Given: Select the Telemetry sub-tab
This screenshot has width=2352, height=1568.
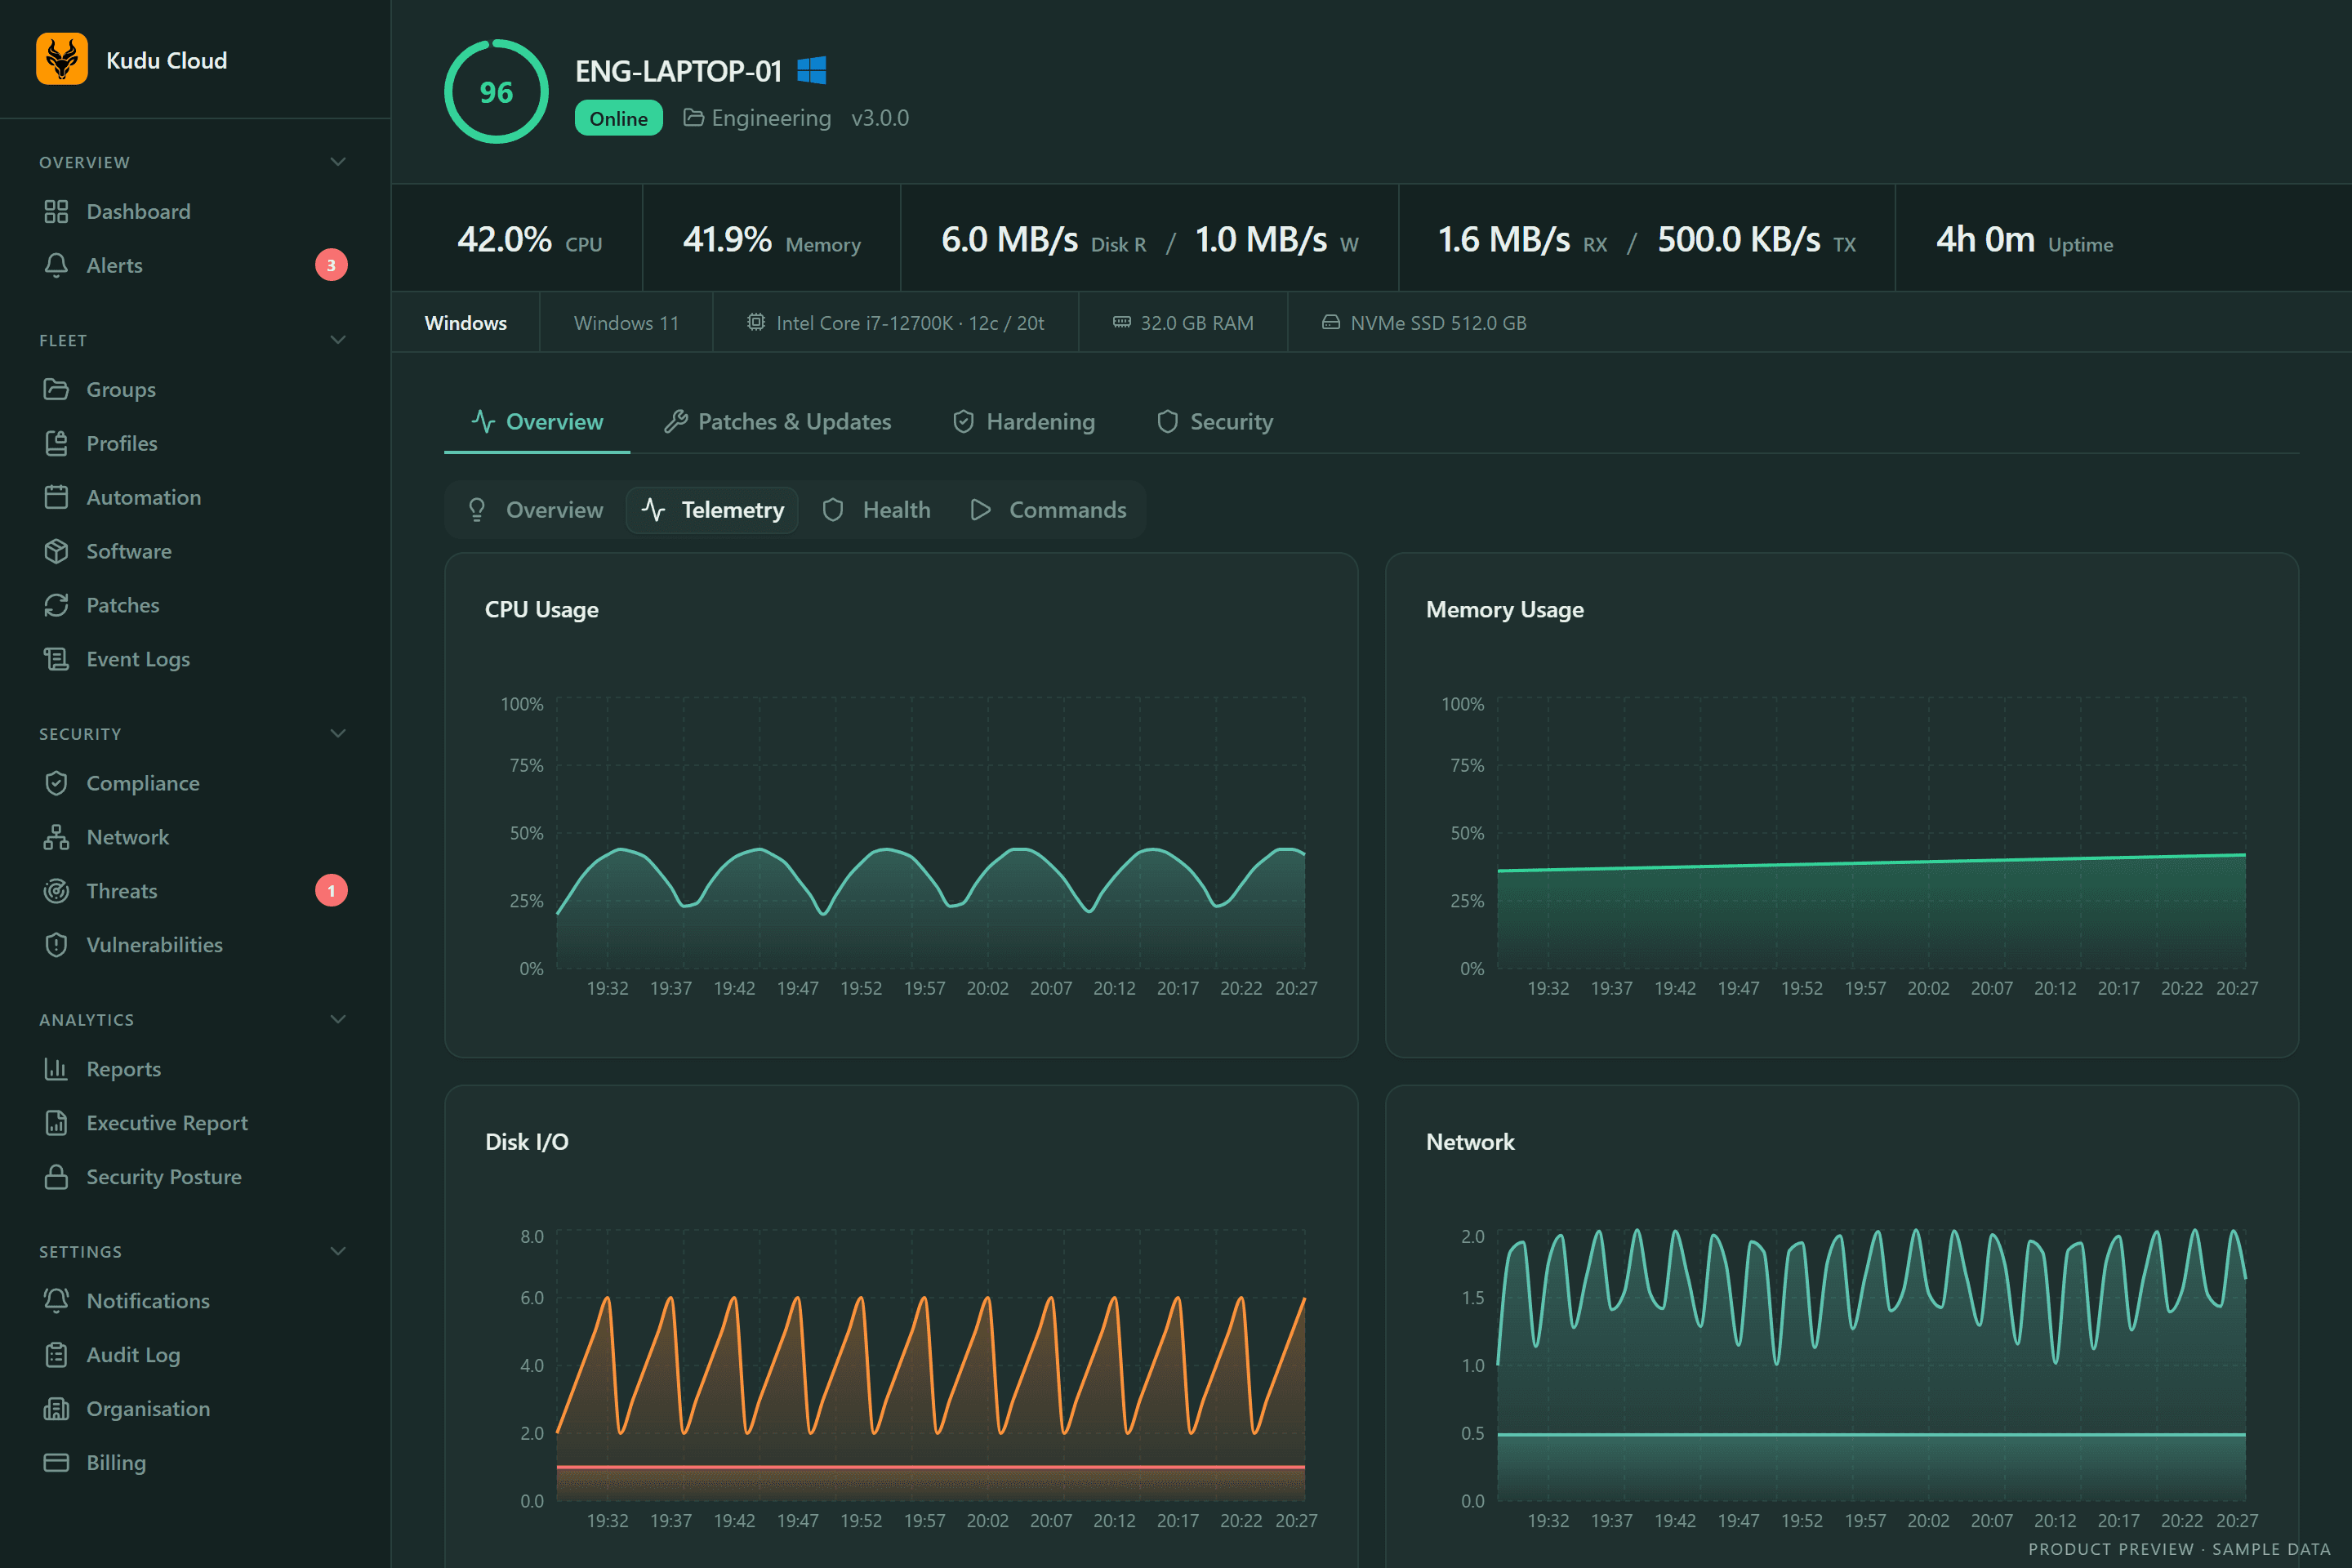Looking at the screenshot, I should pyautogui.click(x=712, y=510).
